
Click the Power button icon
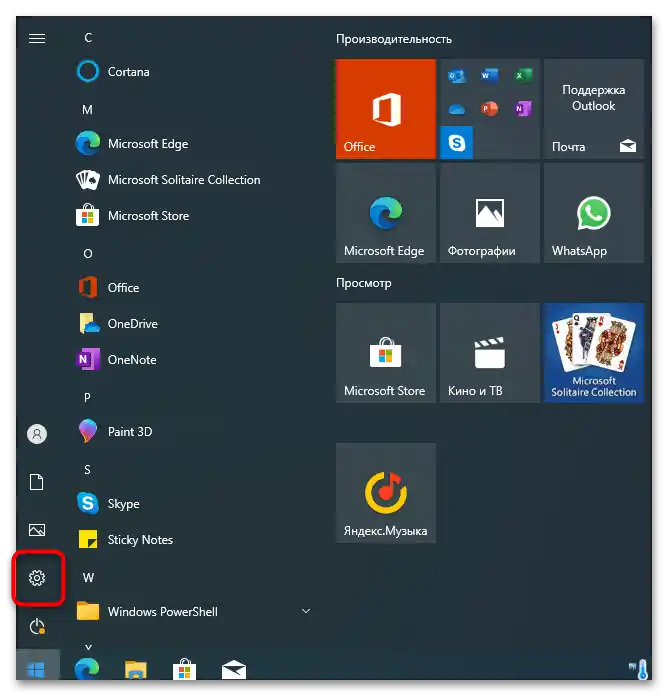pyautogui.click(x=37, y=626)
